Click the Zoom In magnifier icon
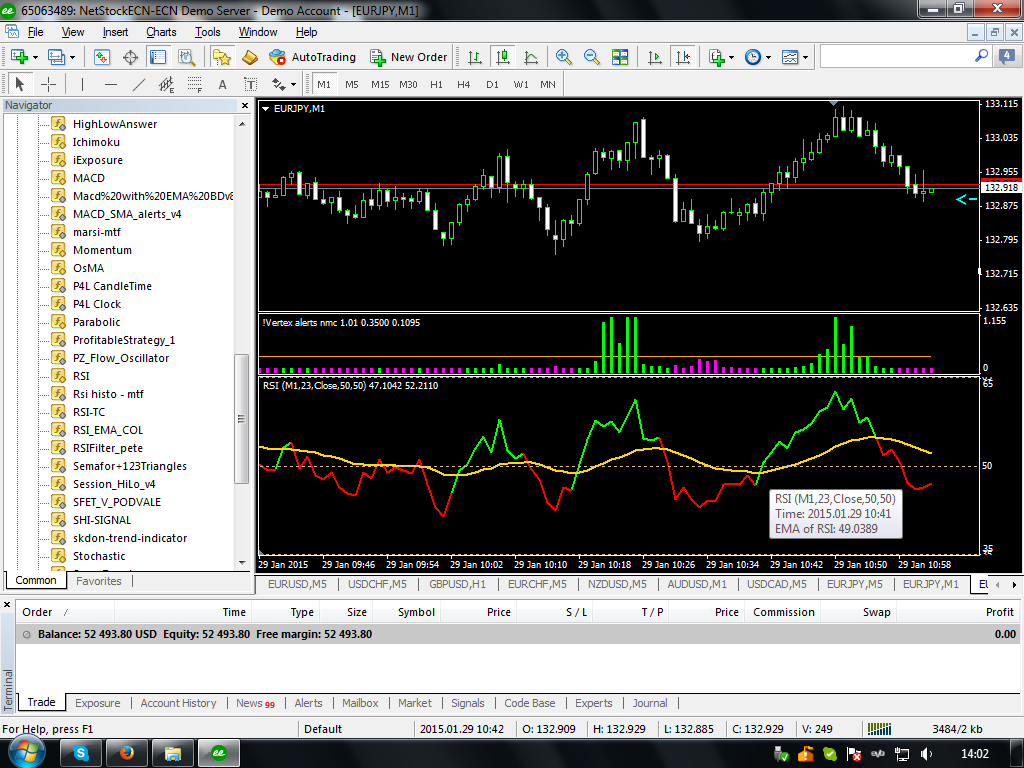1024x768 pixels. click(564, 57)
